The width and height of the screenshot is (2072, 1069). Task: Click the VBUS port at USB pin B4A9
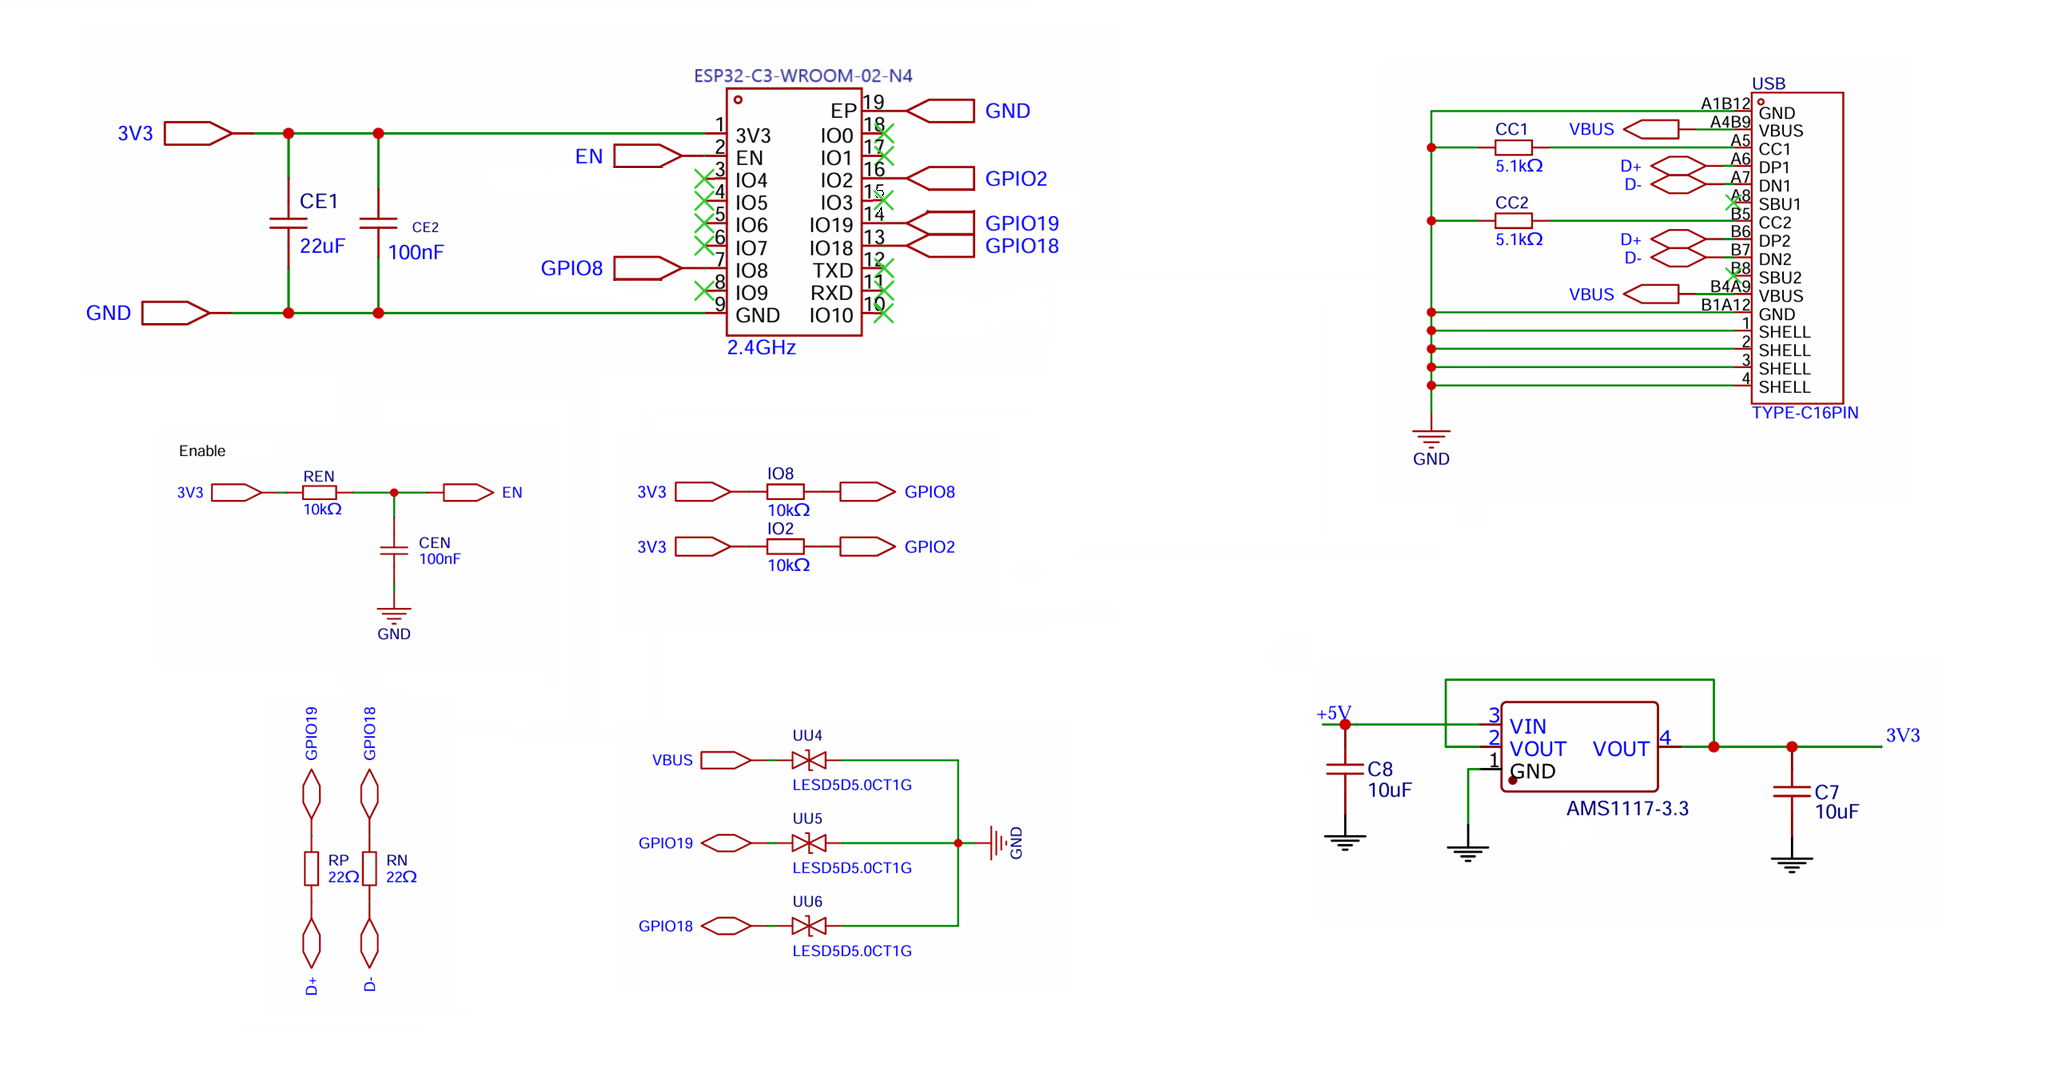(x=1651, y=294)
